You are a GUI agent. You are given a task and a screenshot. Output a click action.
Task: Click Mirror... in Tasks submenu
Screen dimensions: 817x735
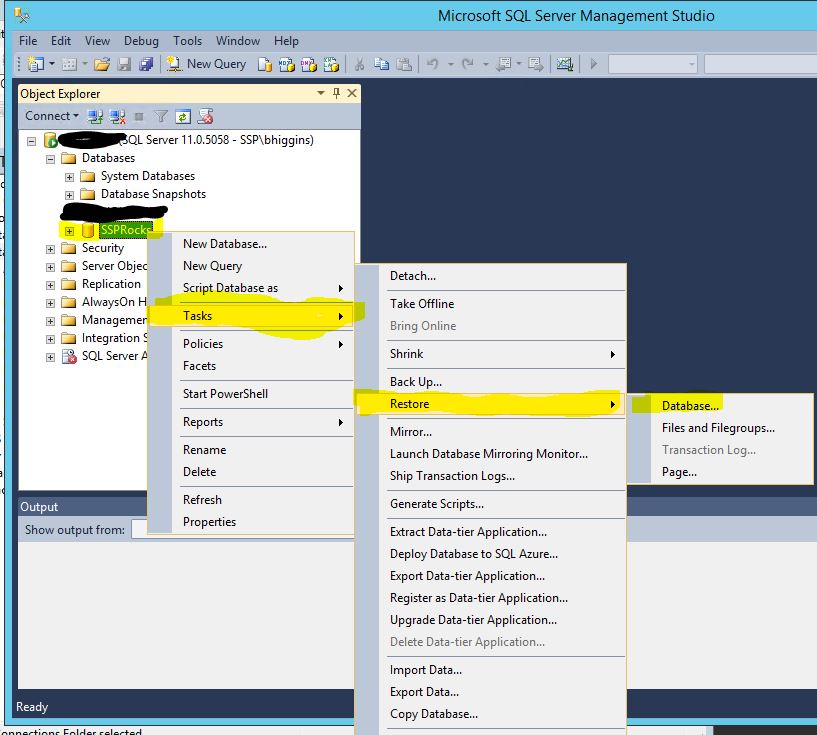411,432
